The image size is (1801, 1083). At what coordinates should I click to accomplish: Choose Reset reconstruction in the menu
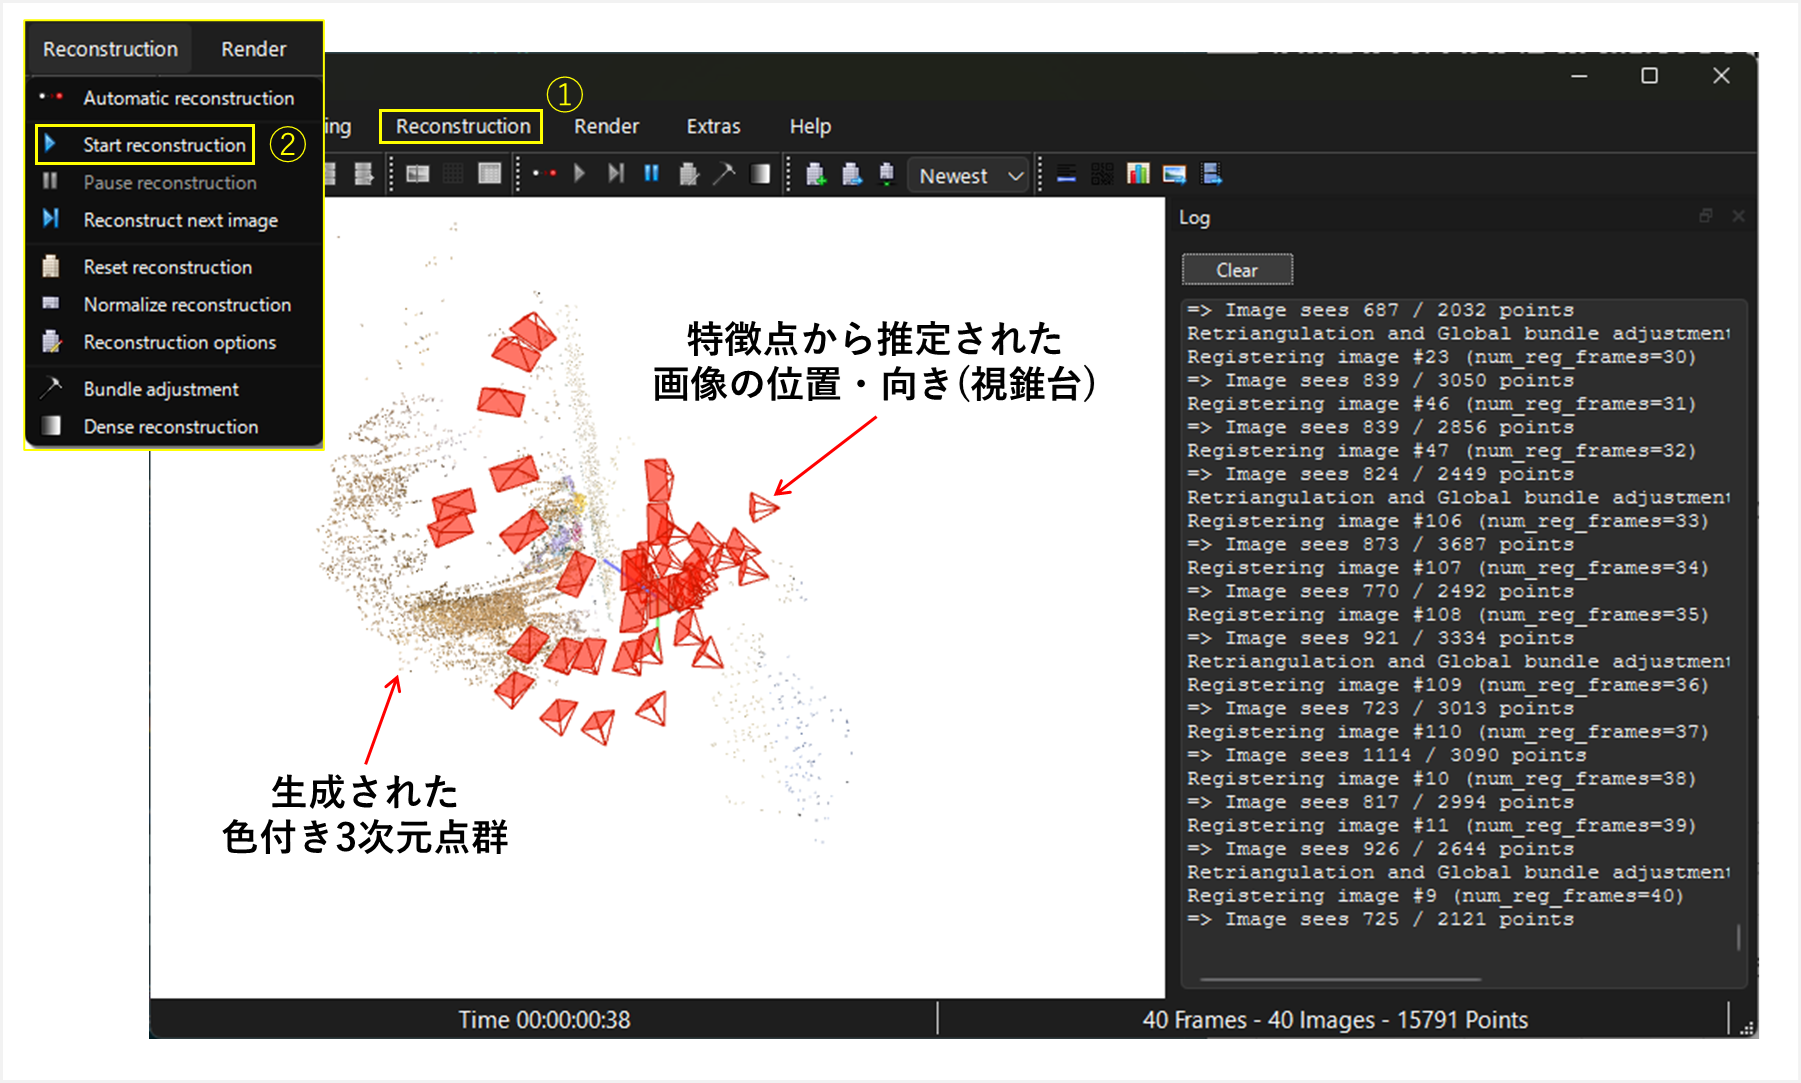tap(167, 267)
